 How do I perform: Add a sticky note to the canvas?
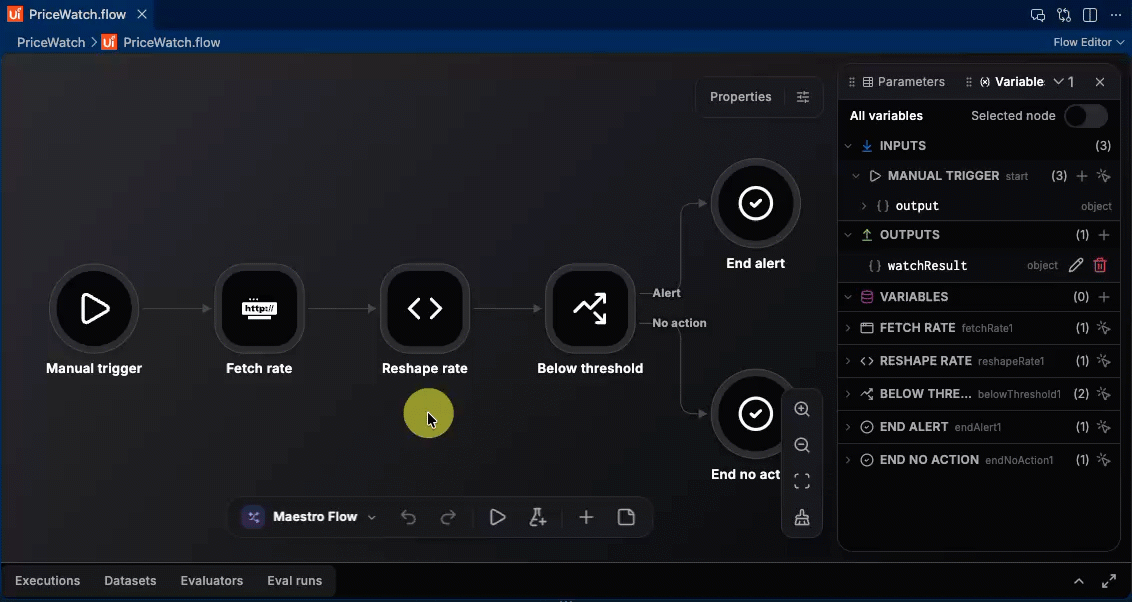tap(626, 517)
